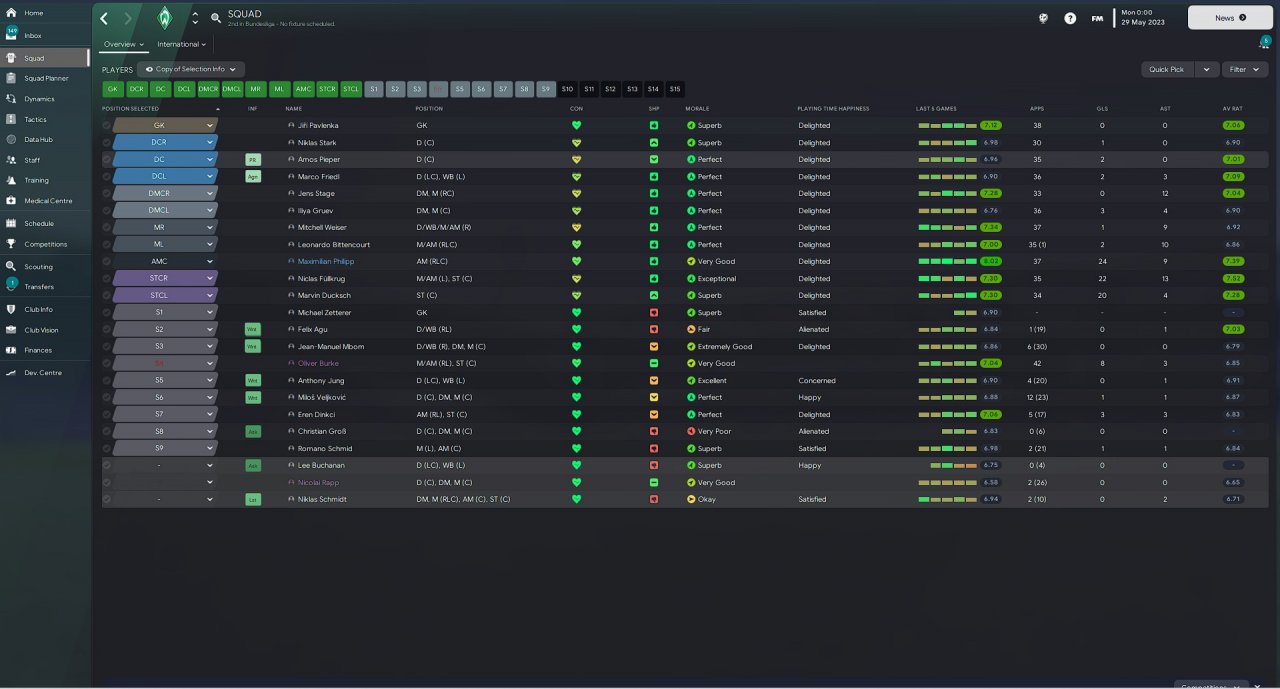Sort by the Av Rat column header
This screenshot has height=689, width=1280.
[x=1232, y=108]
